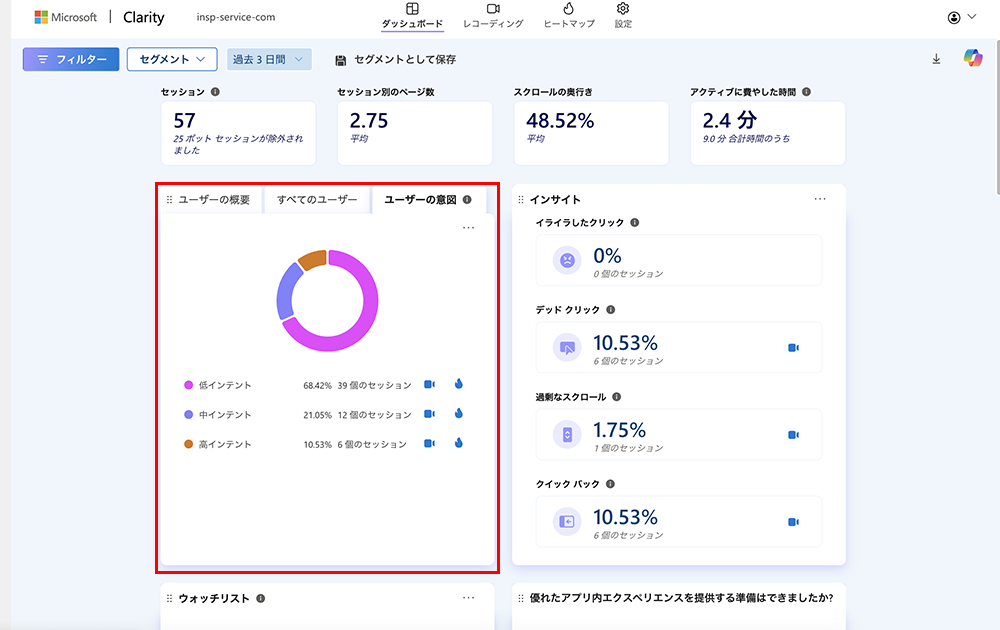Click the quick back arrow icon
The image size is (1000, 630).
coord(567,522)
